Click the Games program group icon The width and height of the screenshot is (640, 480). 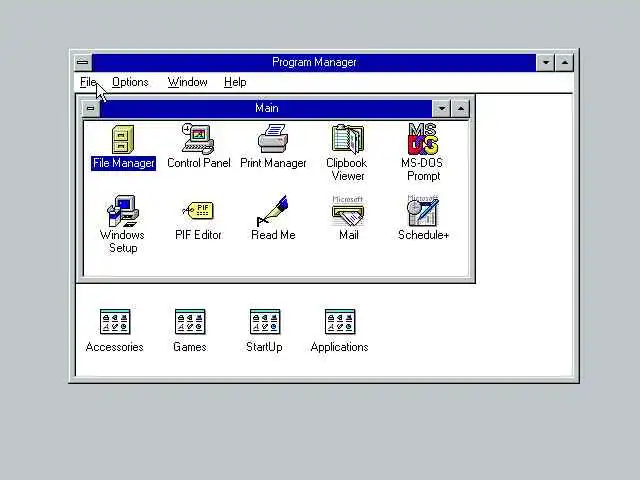pyautogui.click(x=190, y=322)
